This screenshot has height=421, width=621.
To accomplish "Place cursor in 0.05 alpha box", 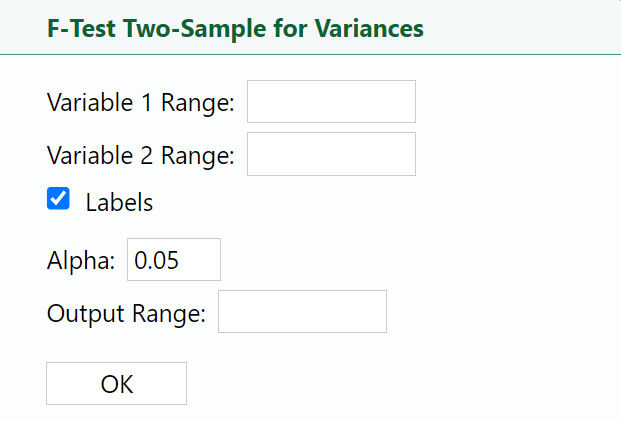I will (173, 260).
